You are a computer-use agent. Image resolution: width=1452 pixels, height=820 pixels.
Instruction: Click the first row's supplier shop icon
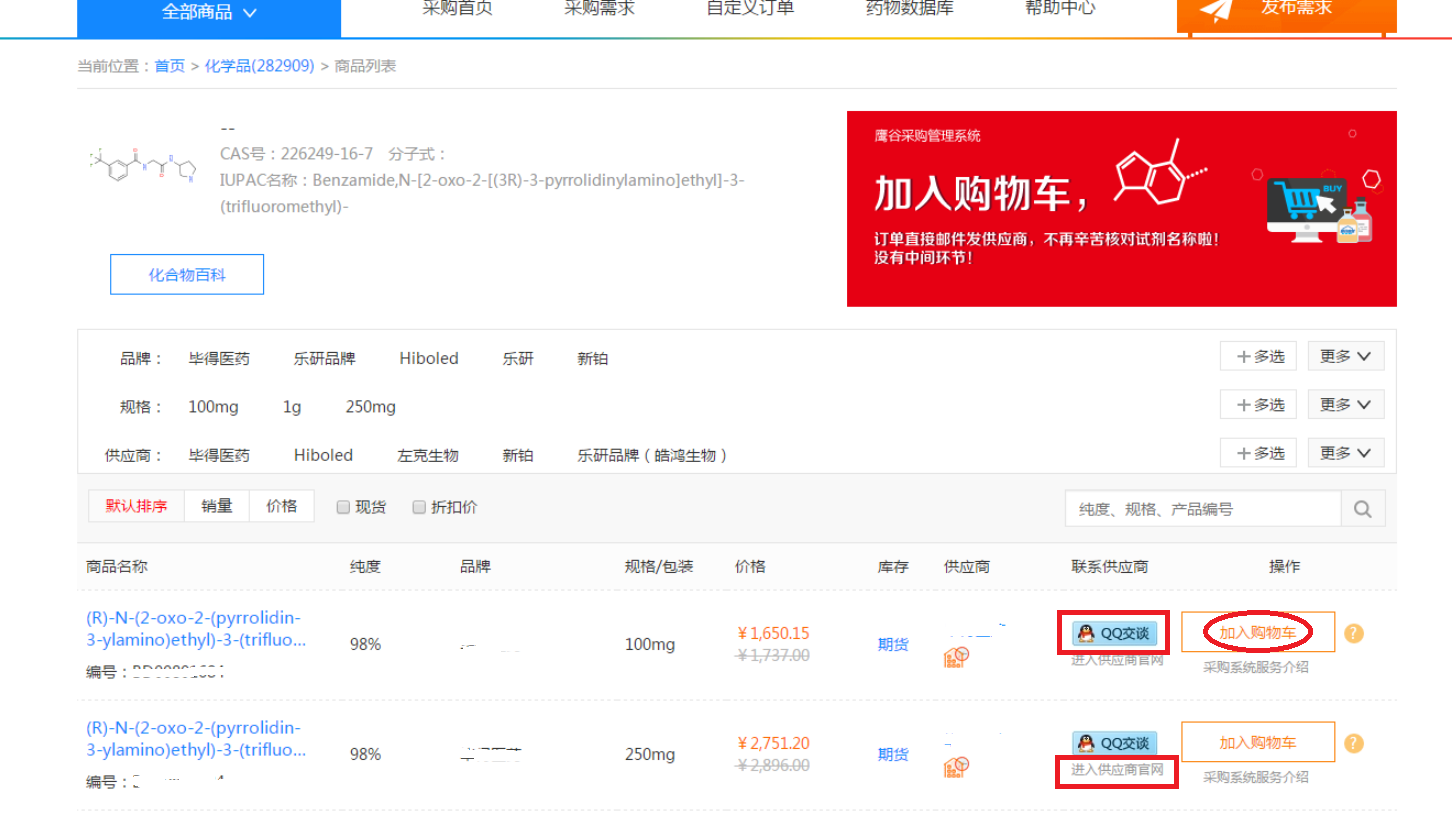tap(957, 657)
